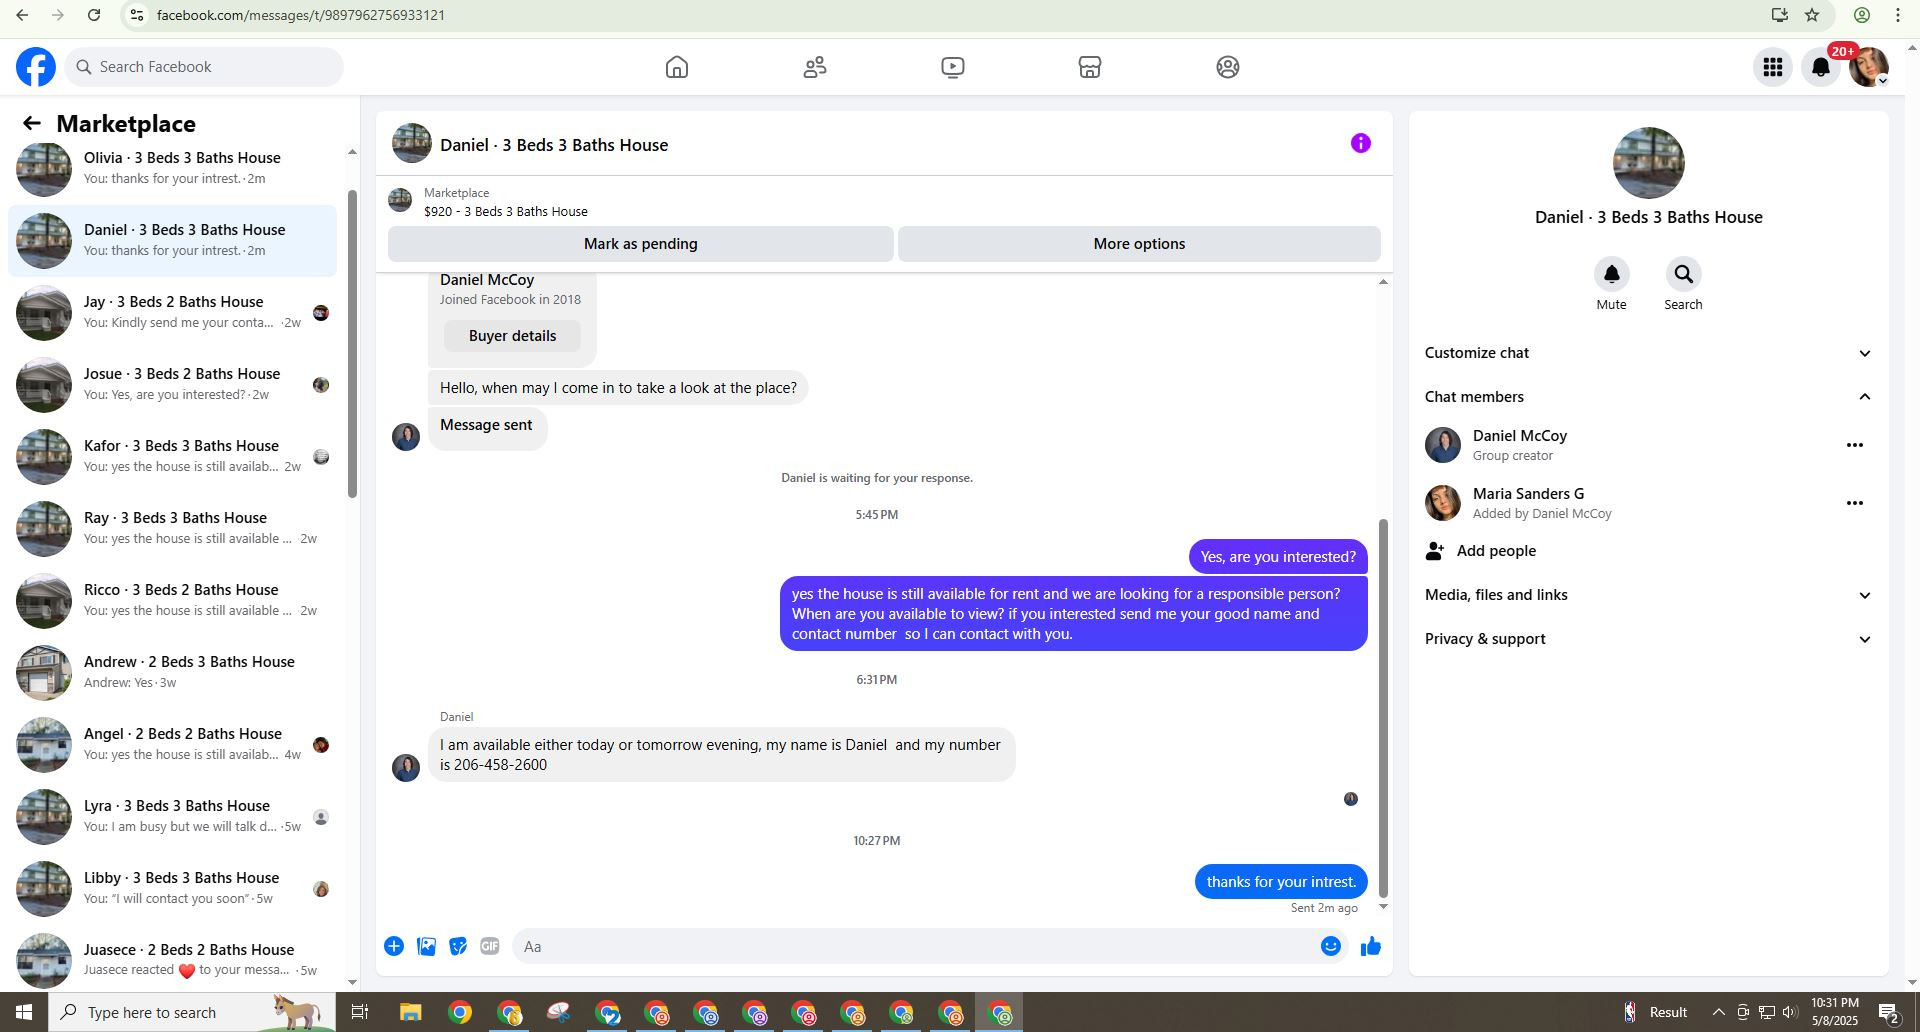The width and height of the screenshot is (1920, 1032).
Task: Reload the page in the browser
Action: tap(93, 15)
